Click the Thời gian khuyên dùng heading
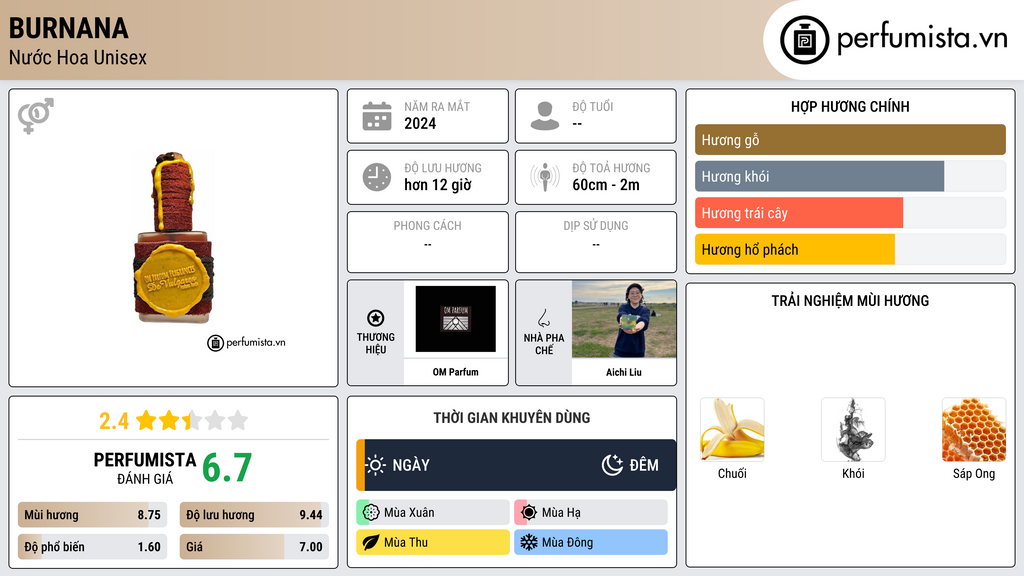1024x576 pixels. click(512, 418)
